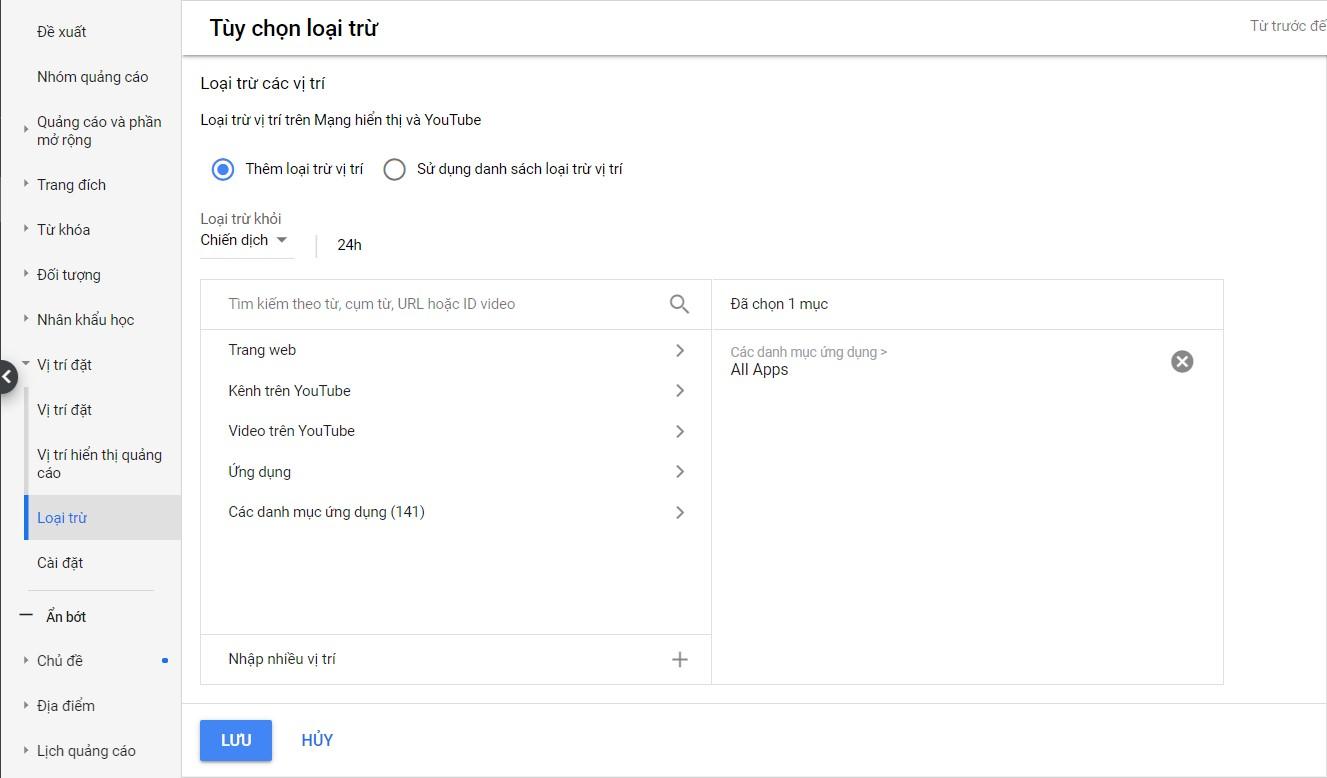Viewport: 1327px width, 778px height.
Task: Collapse Vị trí đặt parent menu
Action: (x=64, y=365)
